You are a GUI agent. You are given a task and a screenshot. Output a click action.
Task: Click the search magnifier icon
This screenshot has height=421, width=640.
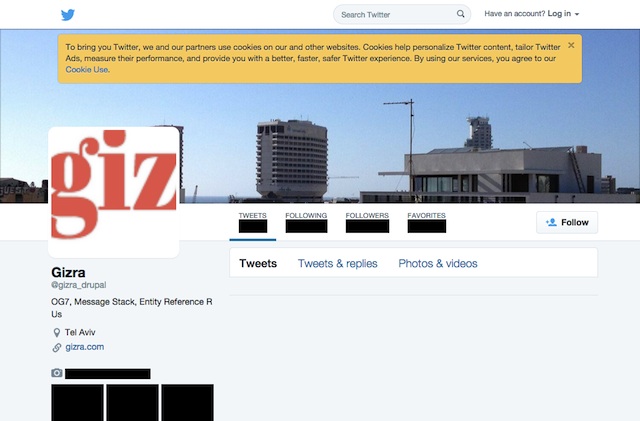pos(460,14)
